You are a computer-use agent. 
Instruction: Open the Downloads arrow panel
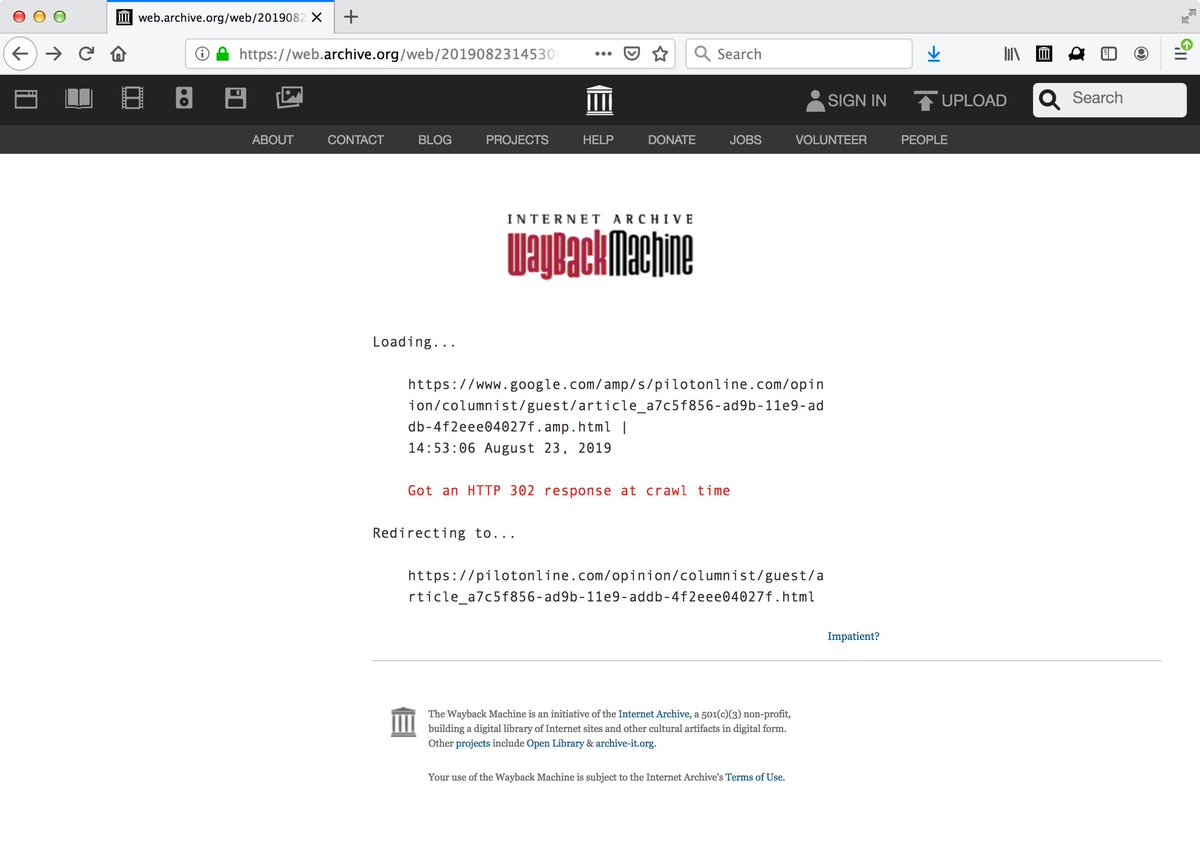(x=934, y=54)
